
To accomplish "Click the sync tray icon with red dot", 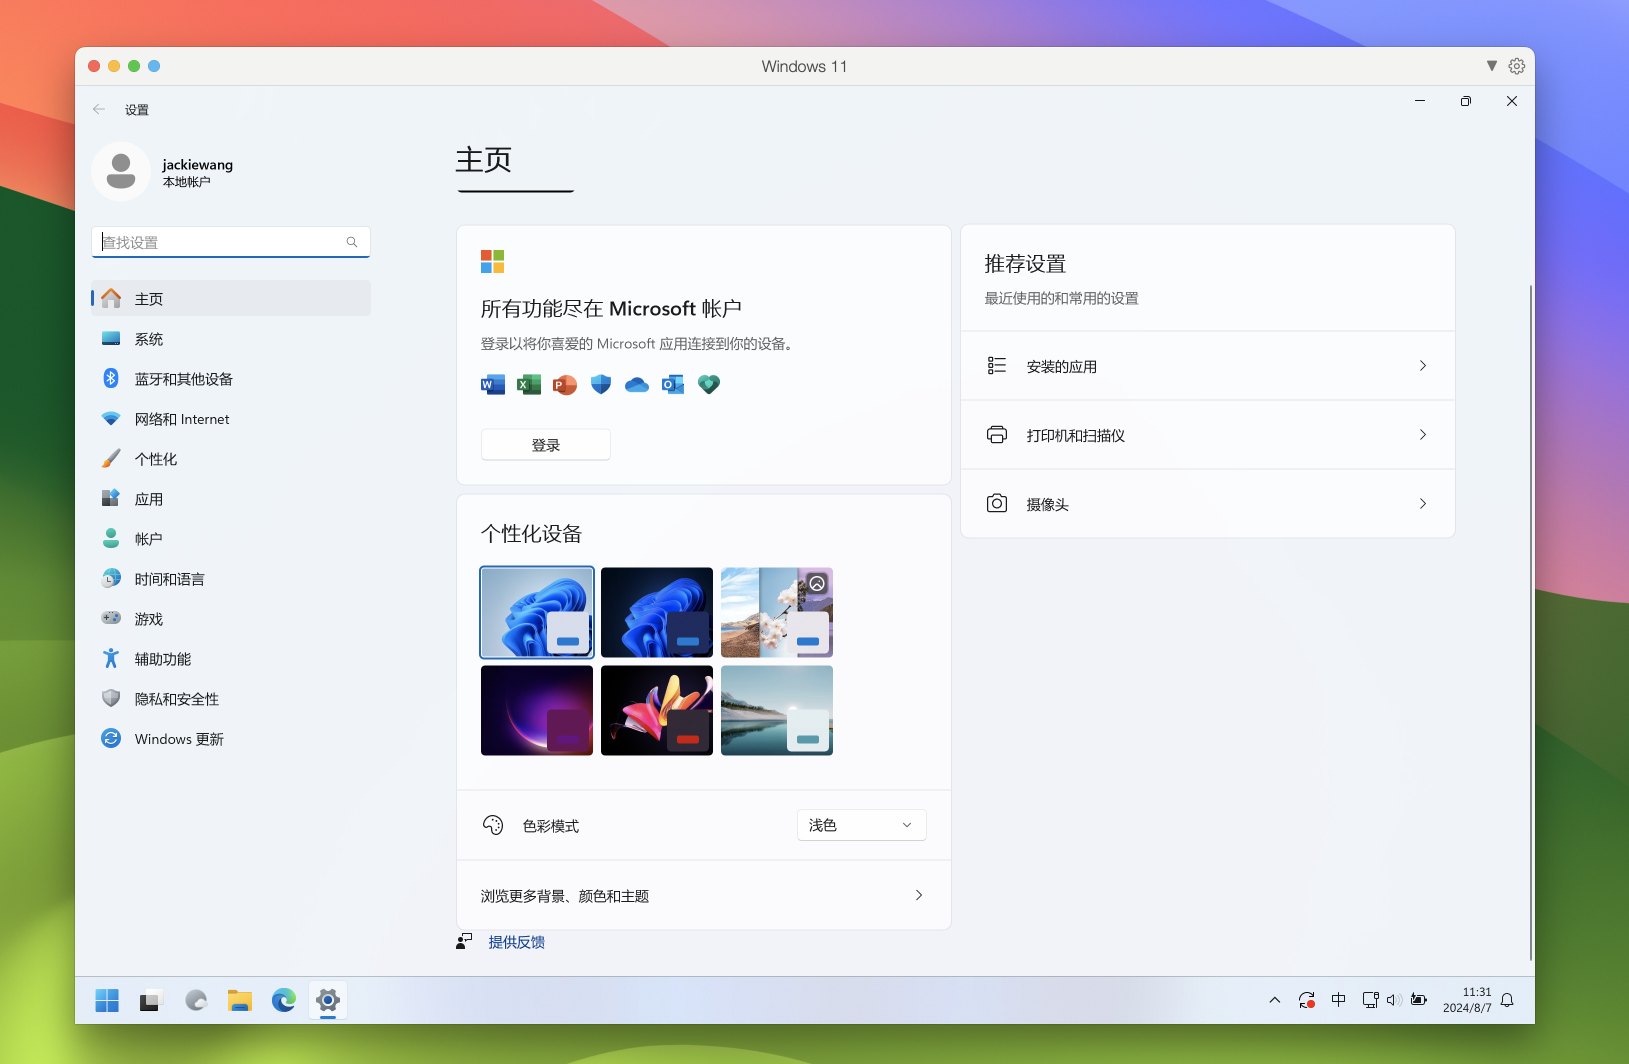I will click(1306, 1000).
